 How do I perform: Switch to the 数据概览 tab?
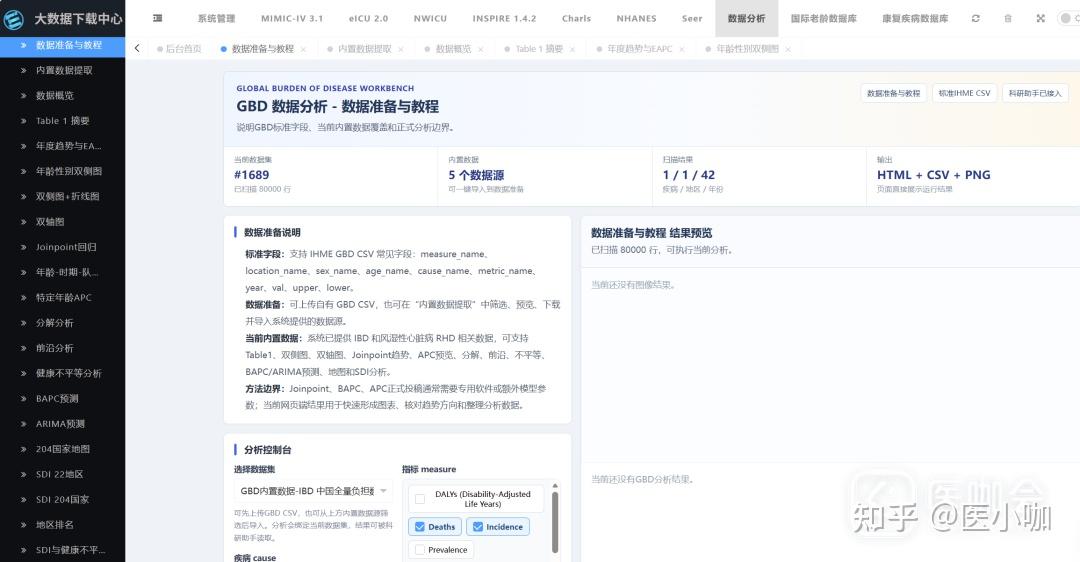click(448, 49)
